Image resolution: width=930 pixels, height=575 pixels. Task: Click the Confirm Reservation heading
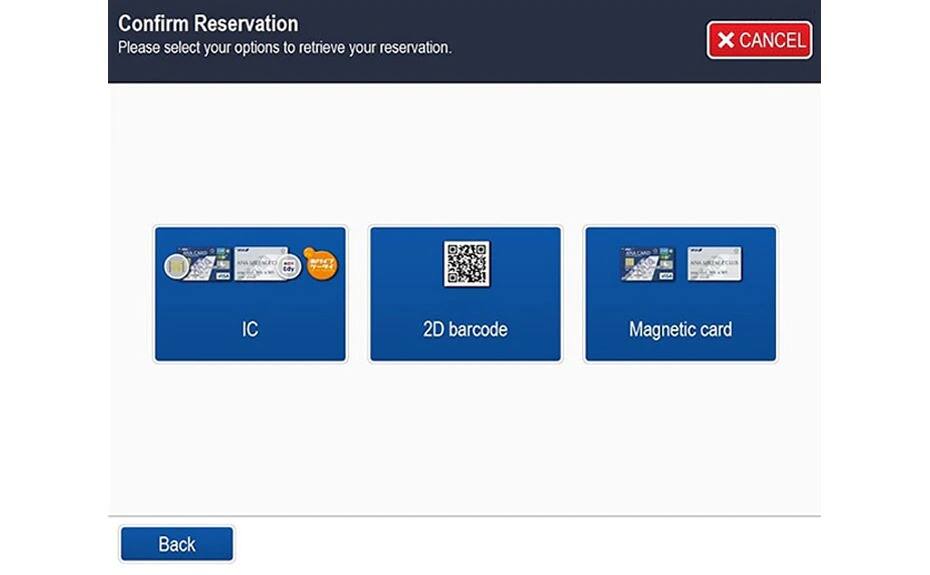tap(208, 23)
